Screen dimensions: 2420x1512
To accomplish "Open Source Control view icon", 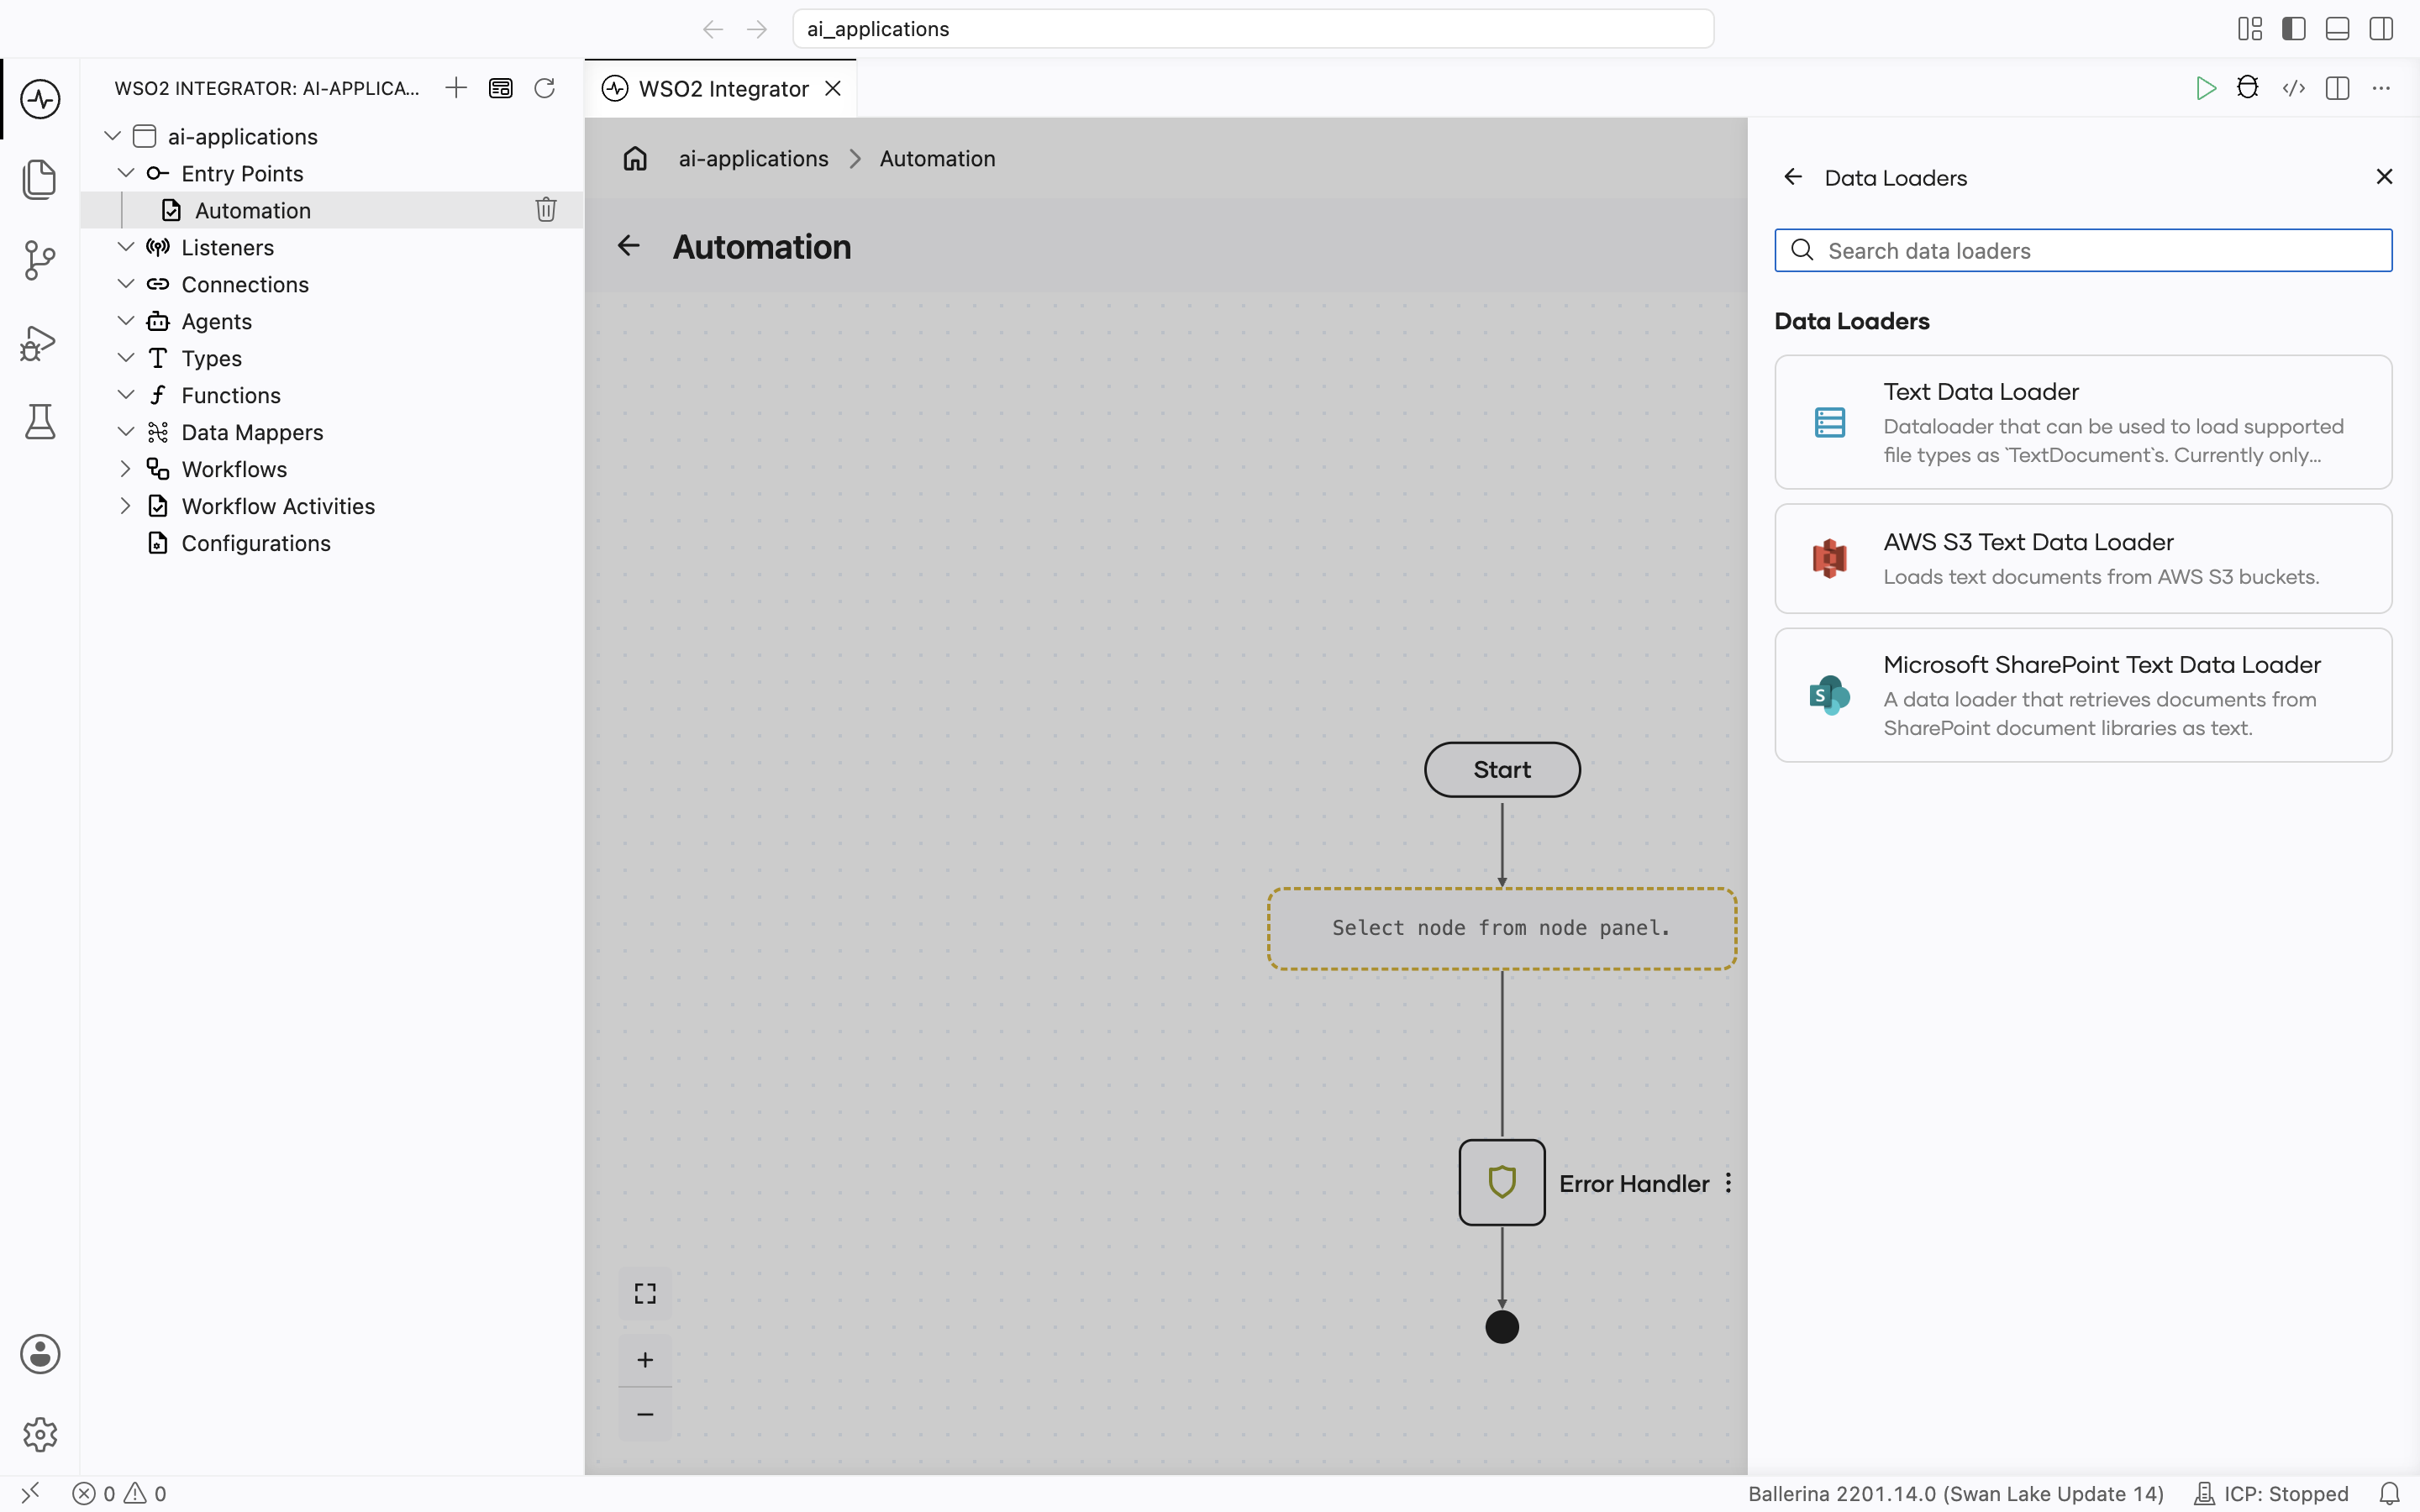I will [40, 260].
